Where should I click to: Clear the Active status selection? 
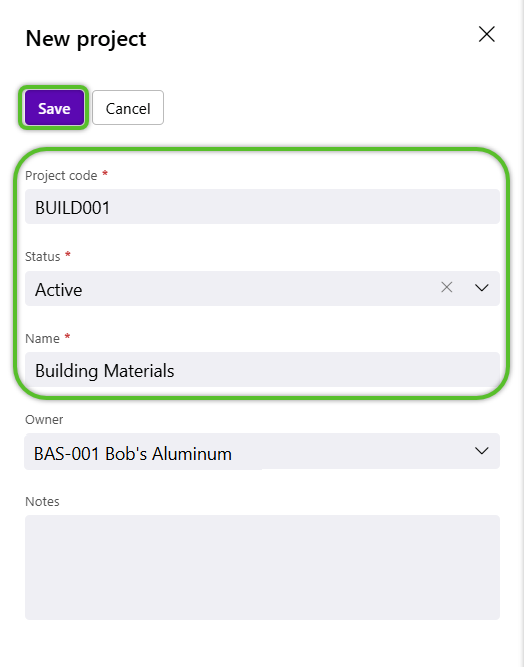click(x=447, y=288)
